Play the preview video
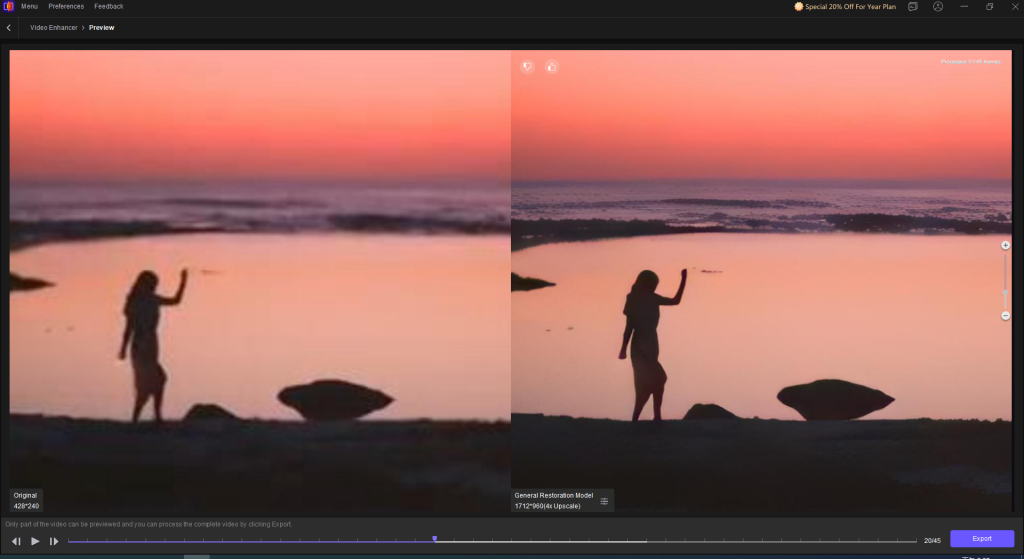The image size is (1024, 559). [35, 541]
